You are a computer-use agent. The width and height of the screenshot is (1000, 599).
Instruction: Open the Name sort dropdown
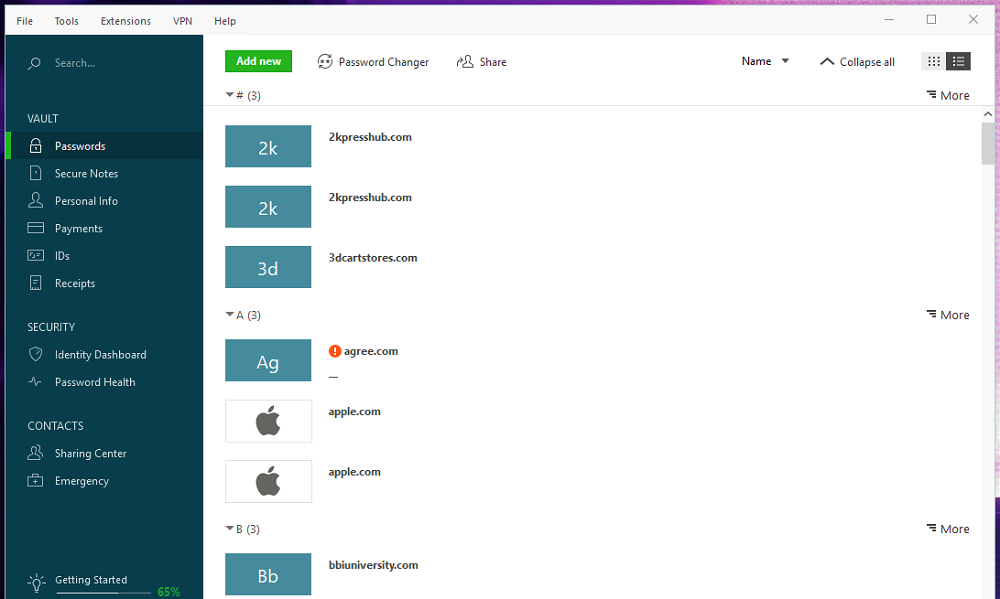coord(765,61)
